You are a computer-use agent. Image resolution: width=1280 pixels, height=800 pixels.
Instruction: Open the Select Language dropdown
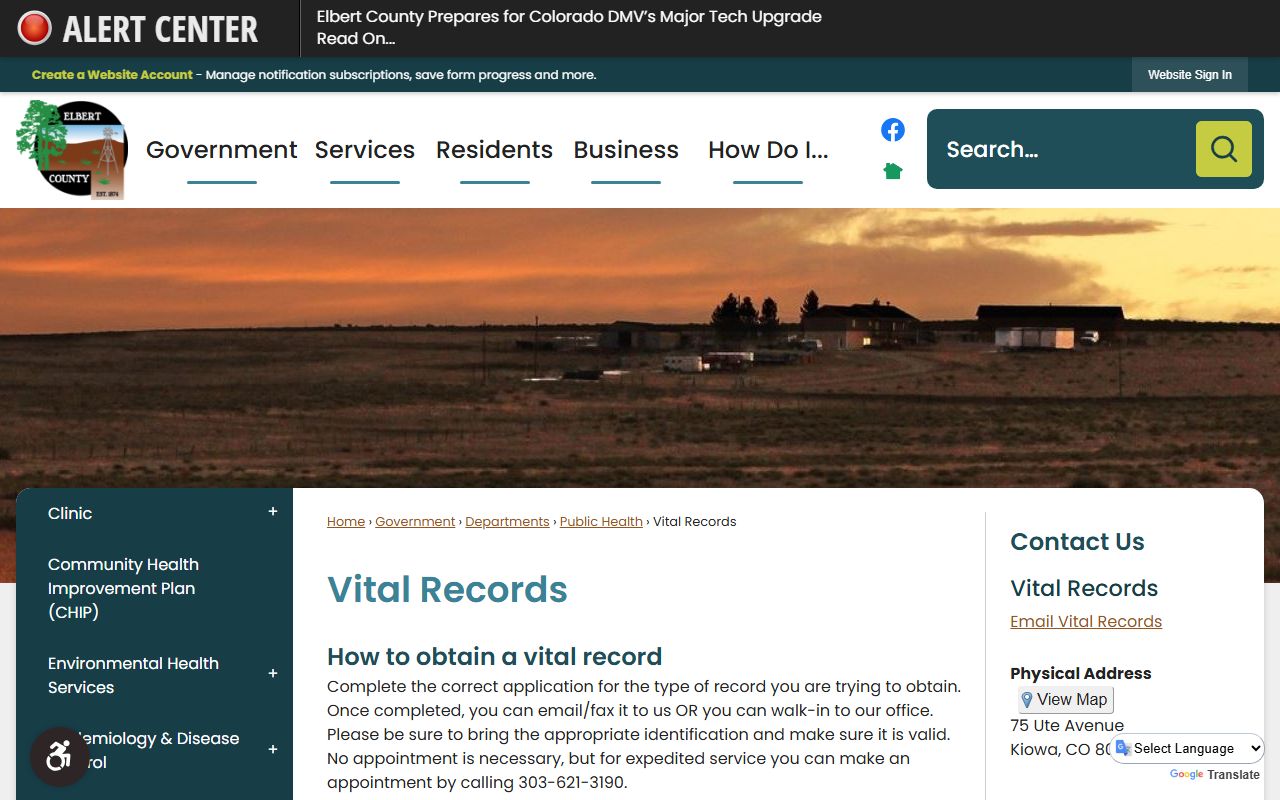tap(1188, 748)
